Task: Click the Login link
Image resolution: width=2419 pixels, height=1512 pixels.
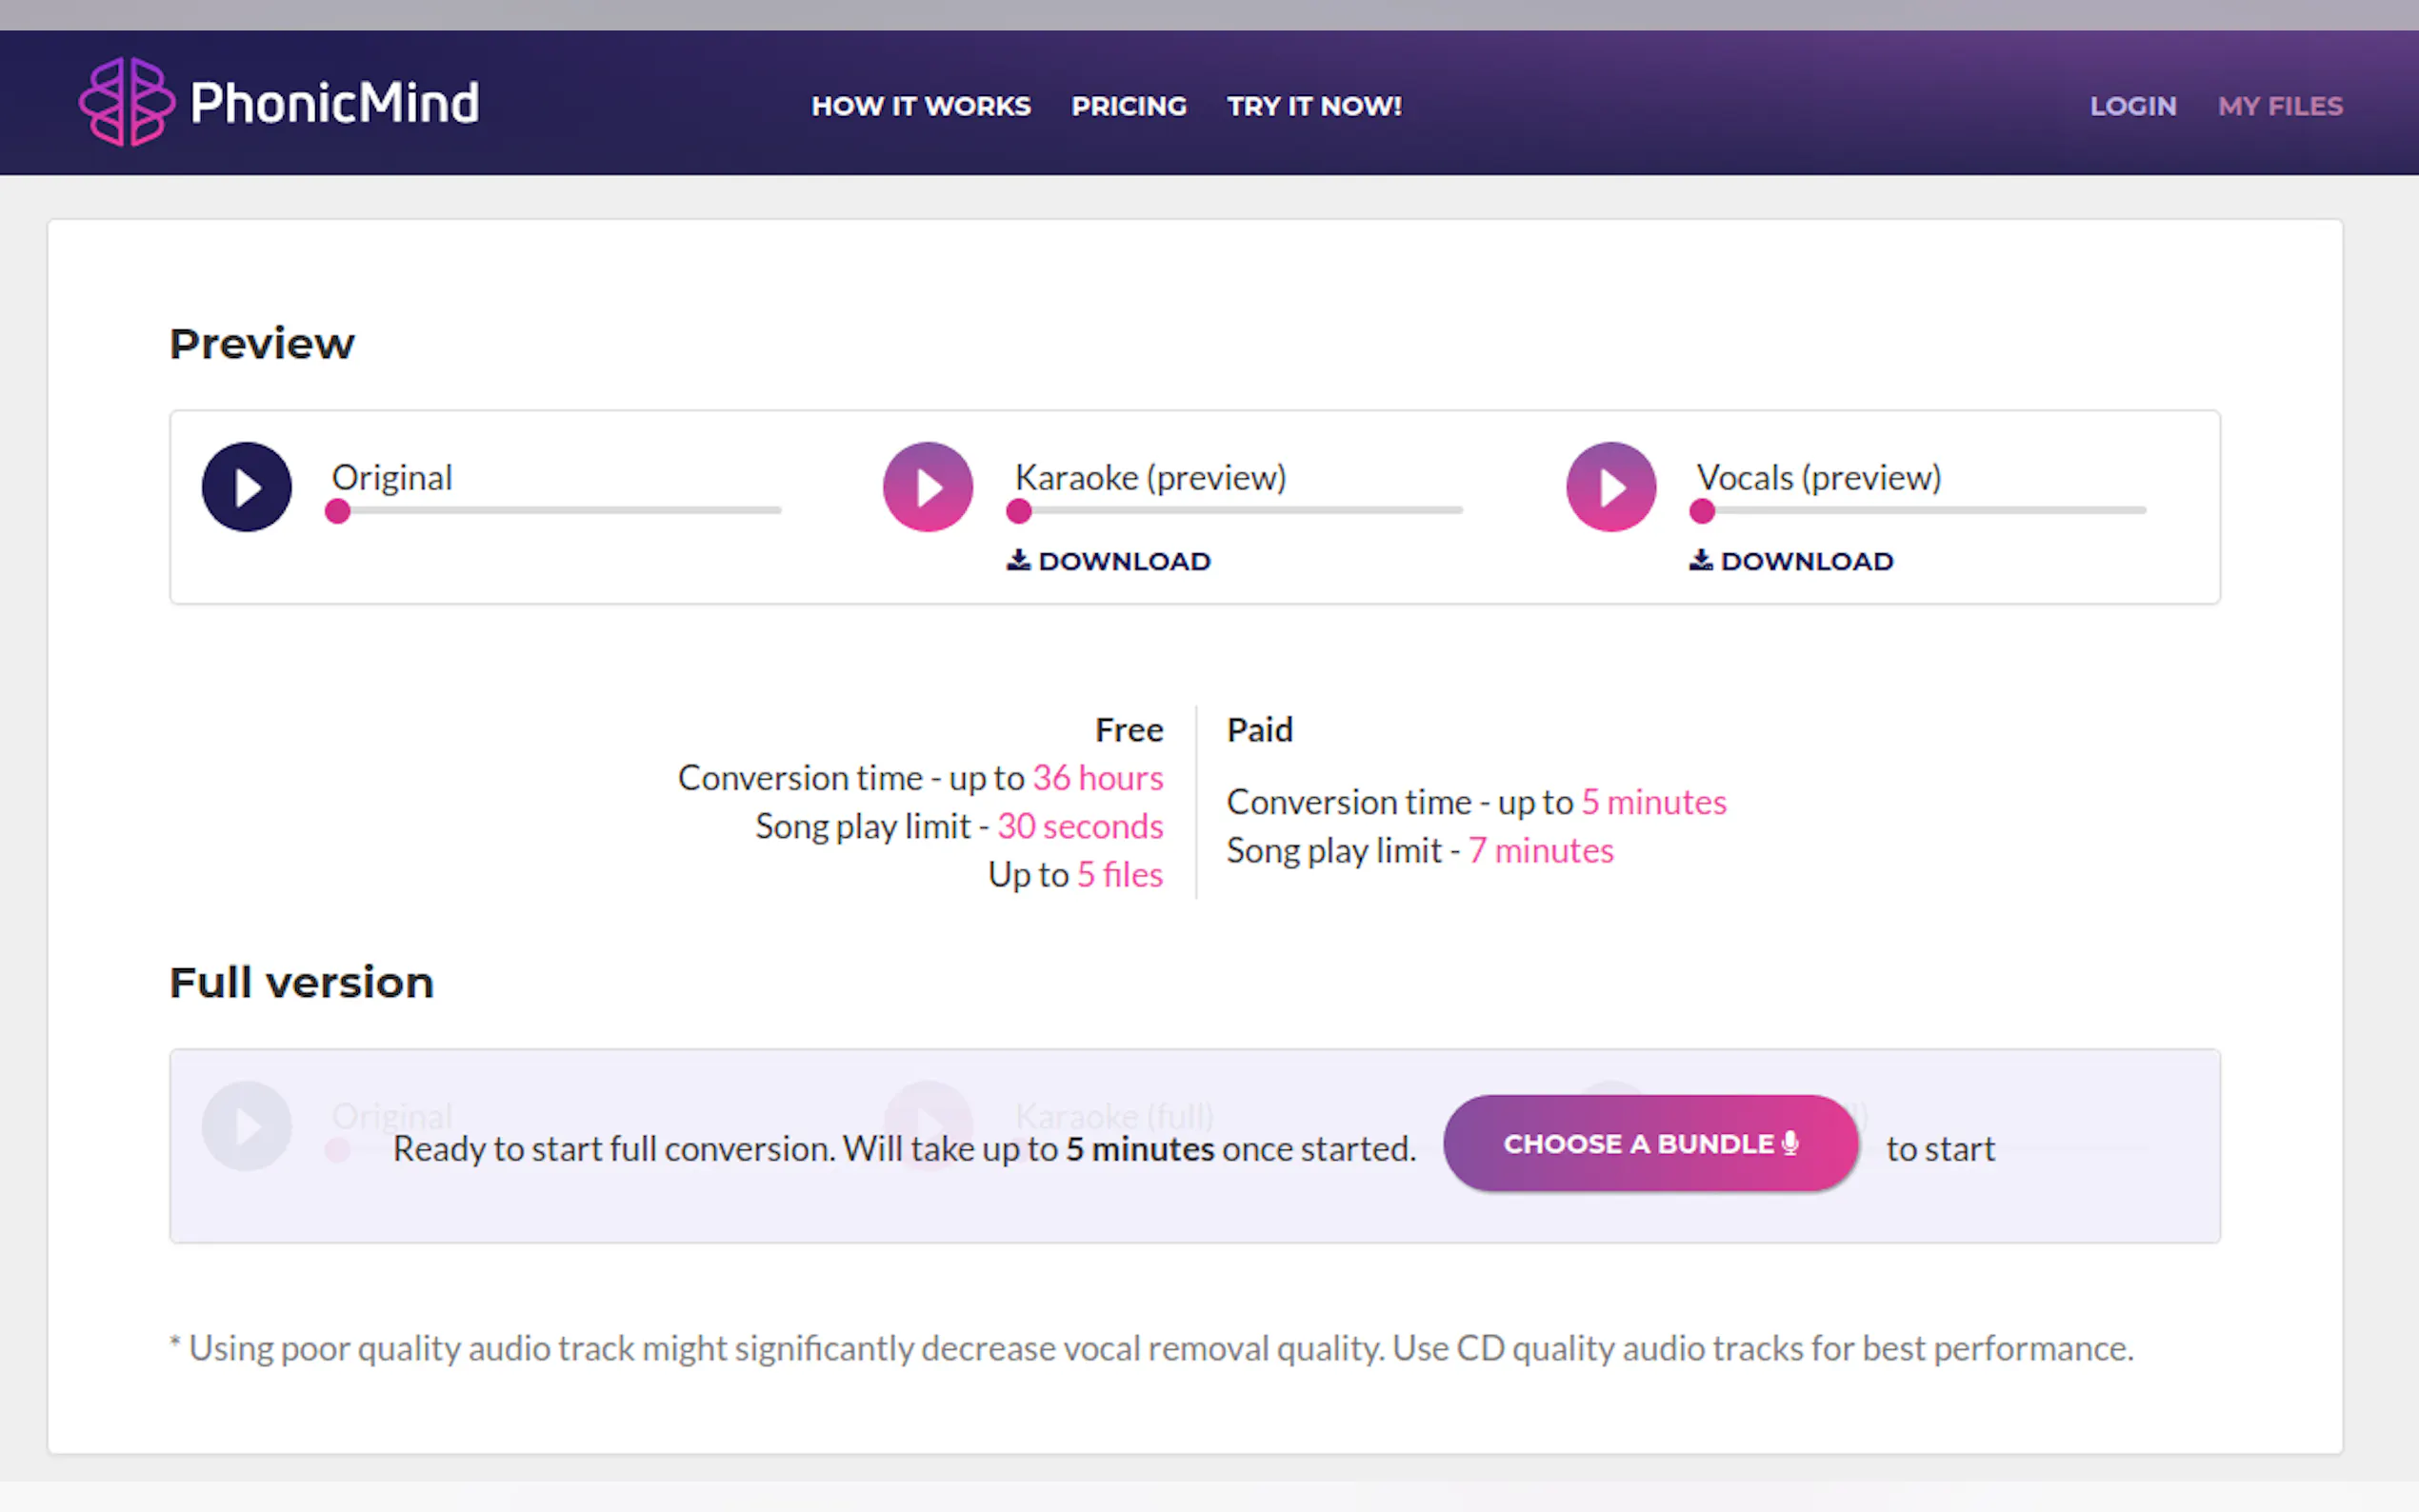Action: click(x=2132, y=106)
